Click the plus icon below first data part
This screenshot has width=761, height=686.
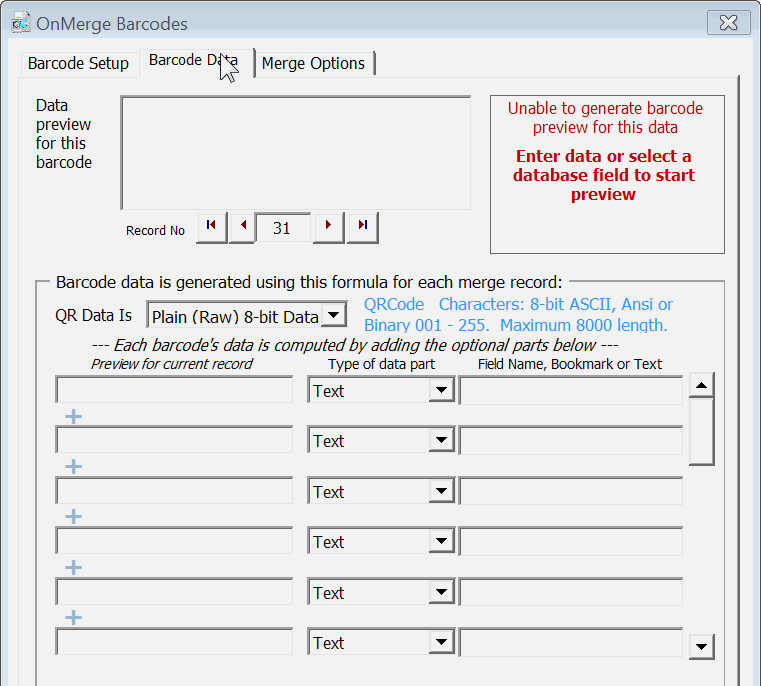[73, 416]
